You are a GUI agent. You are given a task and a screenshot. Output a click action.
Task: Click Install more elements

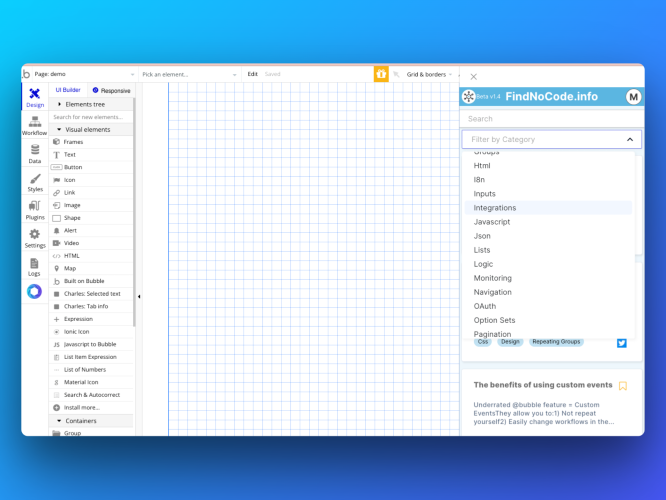pyautogui.click(x=91, y=407)
